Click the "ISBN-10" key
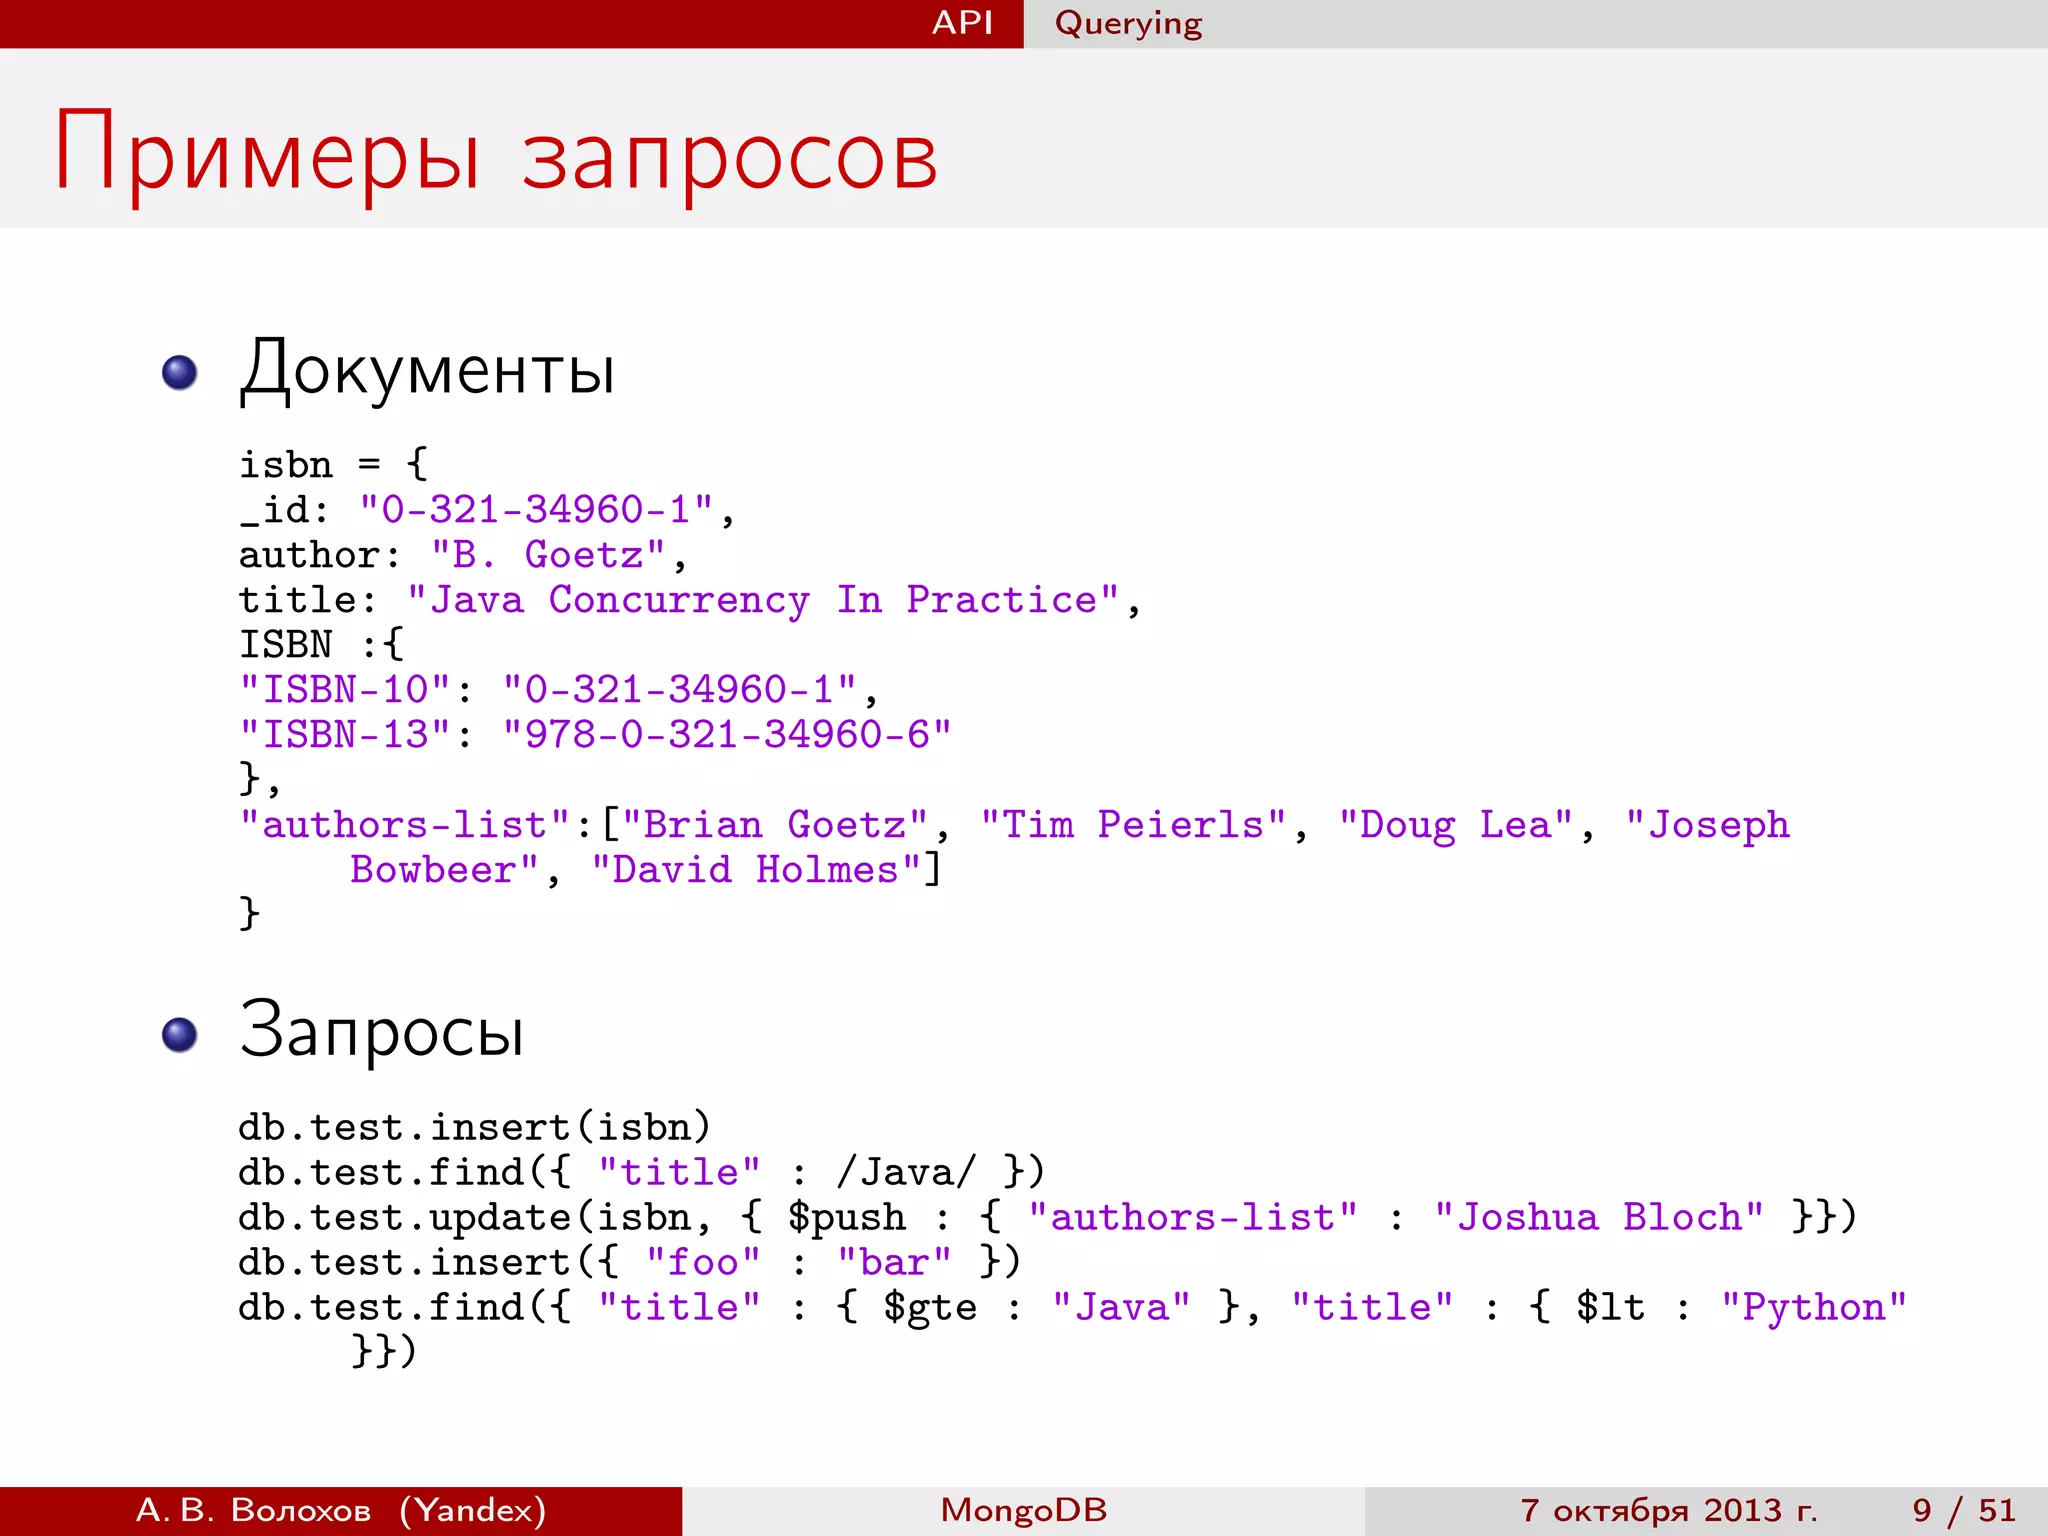This screenshot has height=1536, width=2048. point(345,689)
